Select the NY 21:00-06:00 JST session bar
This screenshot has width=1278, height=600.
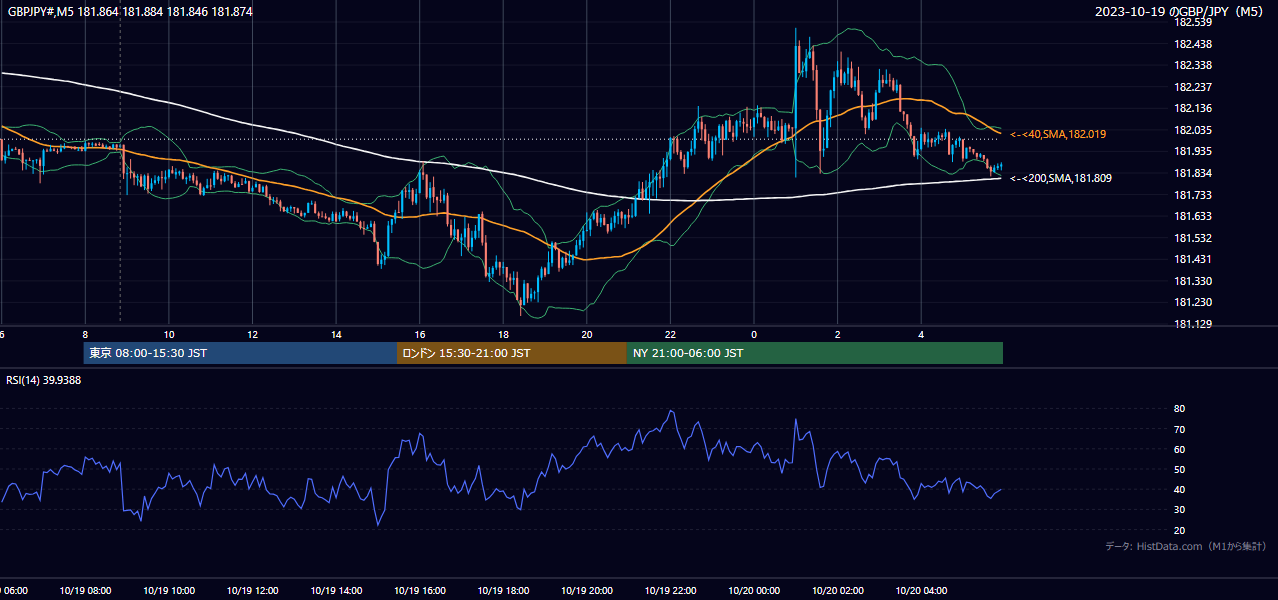pyautogui.click(x=815, y=353)
